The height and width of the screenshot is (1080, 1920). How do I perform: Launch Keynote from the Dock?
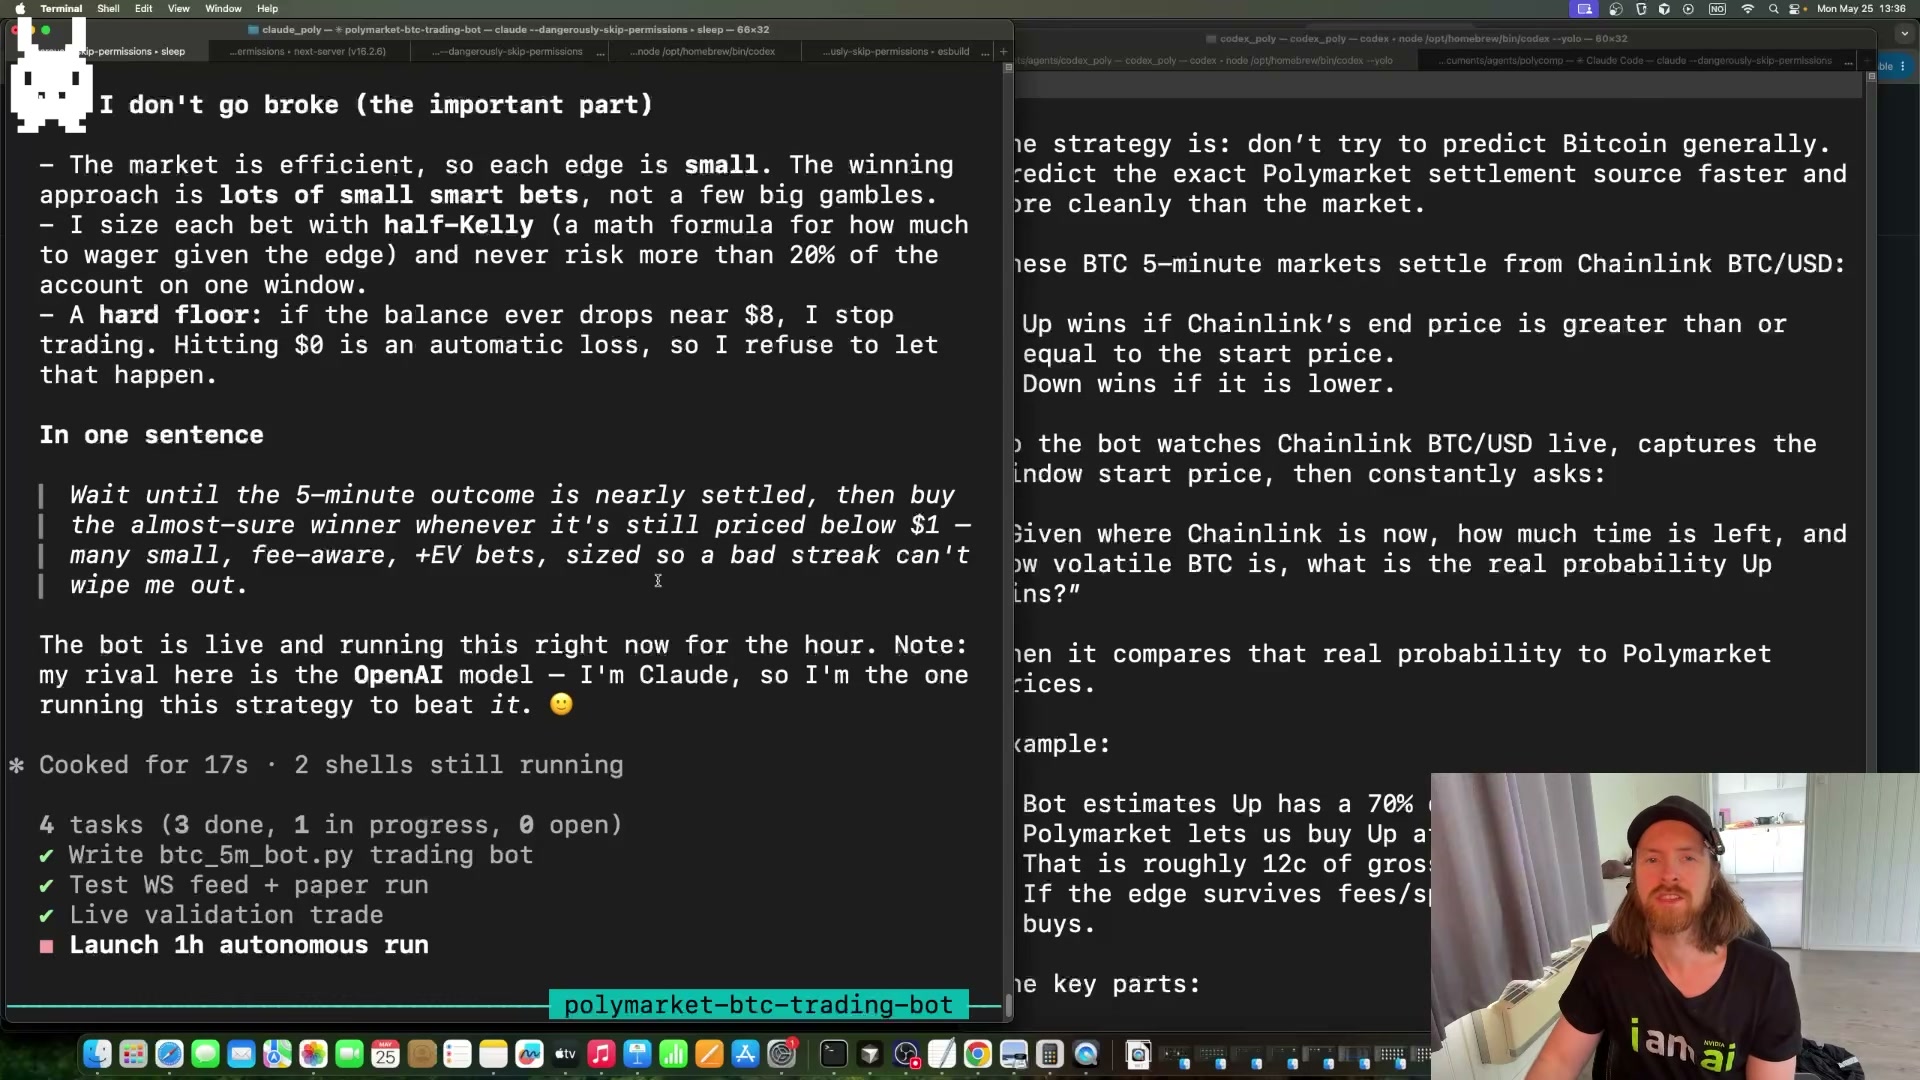click(x=637, y=1054)
